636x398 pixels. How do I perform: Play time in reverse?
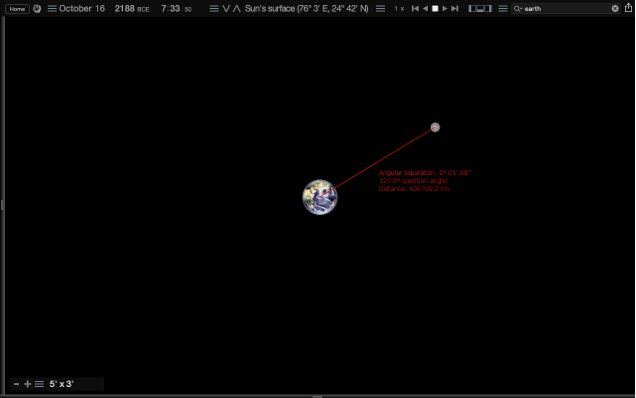[425, 9]
